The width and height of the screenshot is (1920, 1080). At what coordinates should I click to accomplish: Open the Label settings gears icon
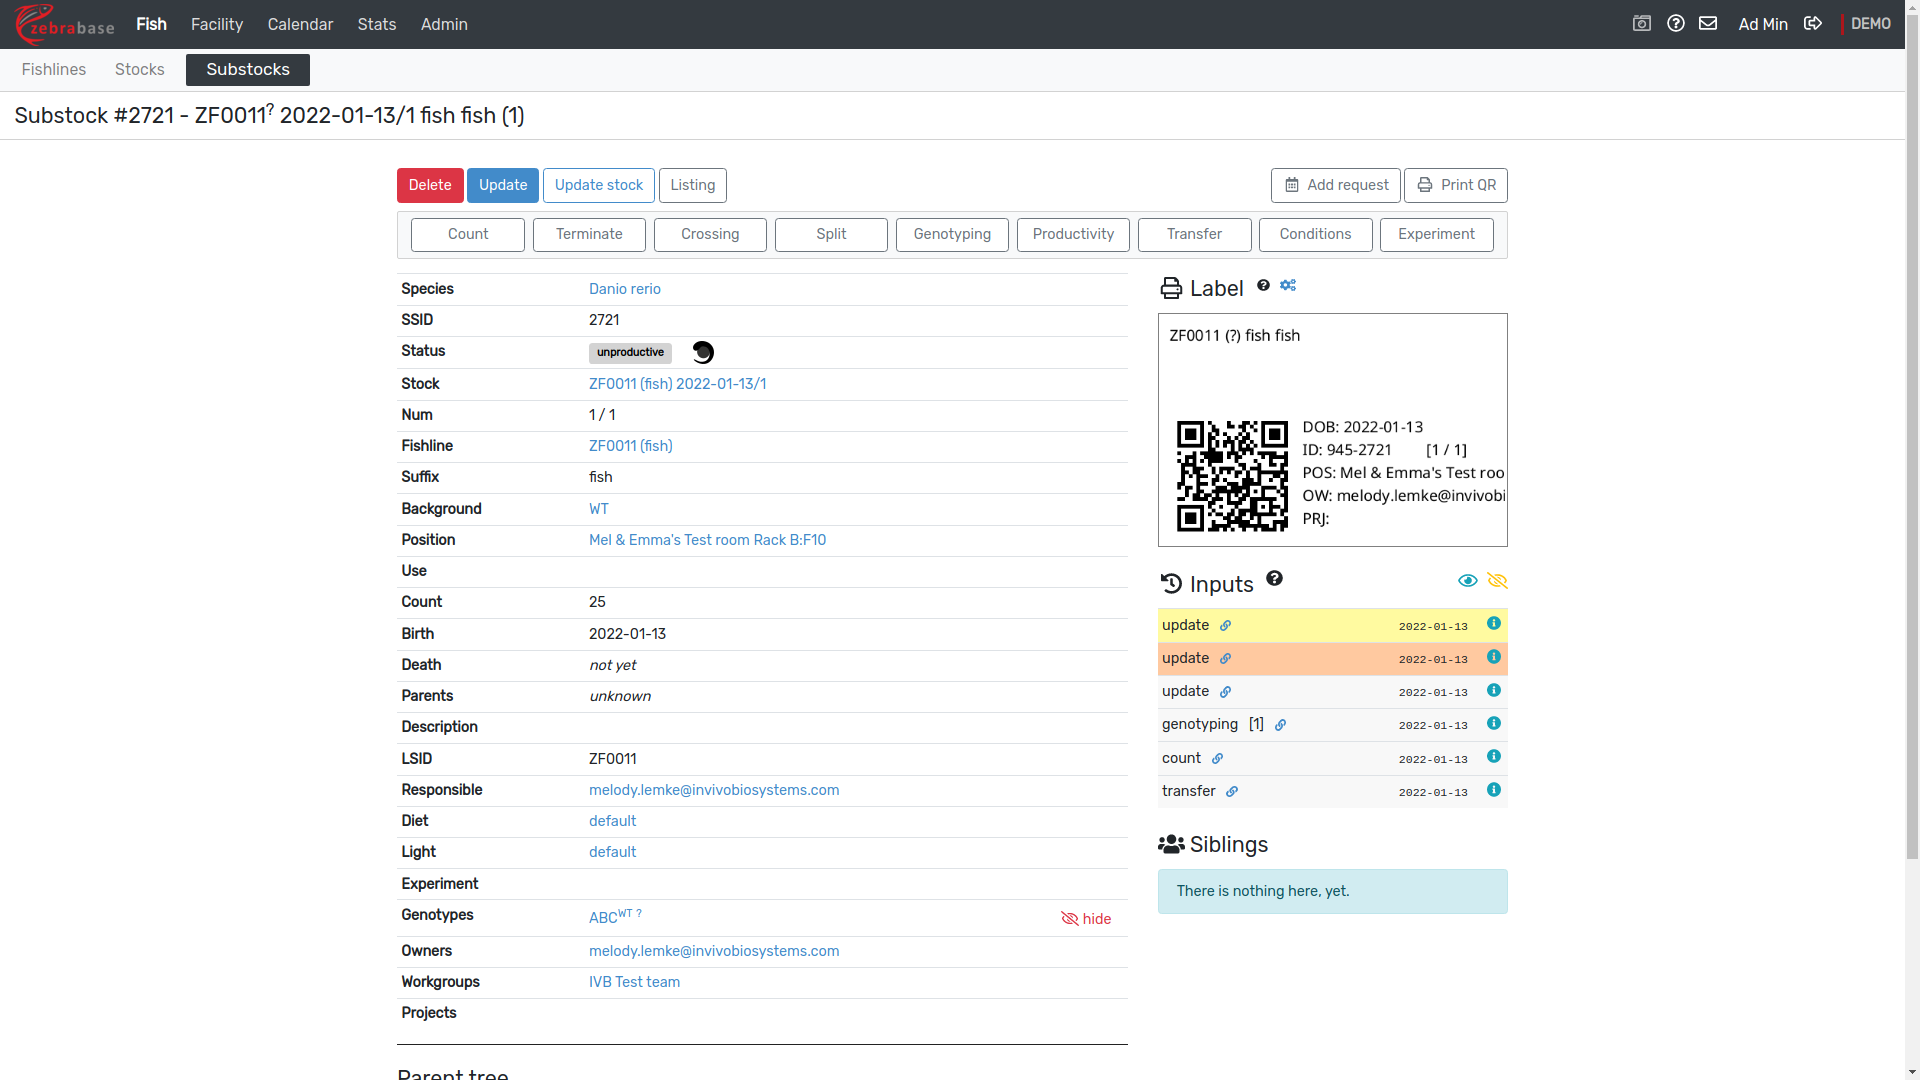click(x=1288, y=286)
